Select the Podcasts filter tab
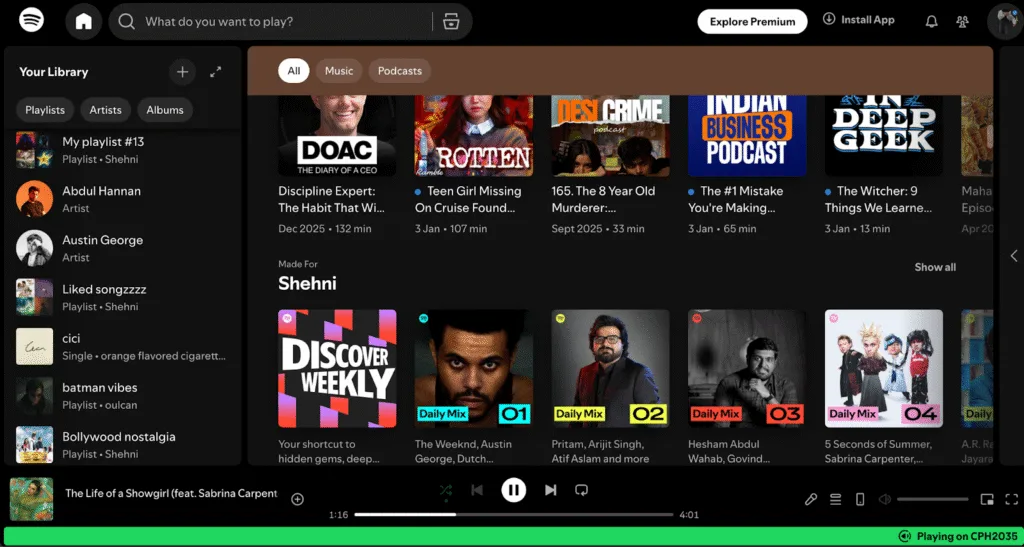The height and width of the screenshot is (547, 1024). [399, 71]
